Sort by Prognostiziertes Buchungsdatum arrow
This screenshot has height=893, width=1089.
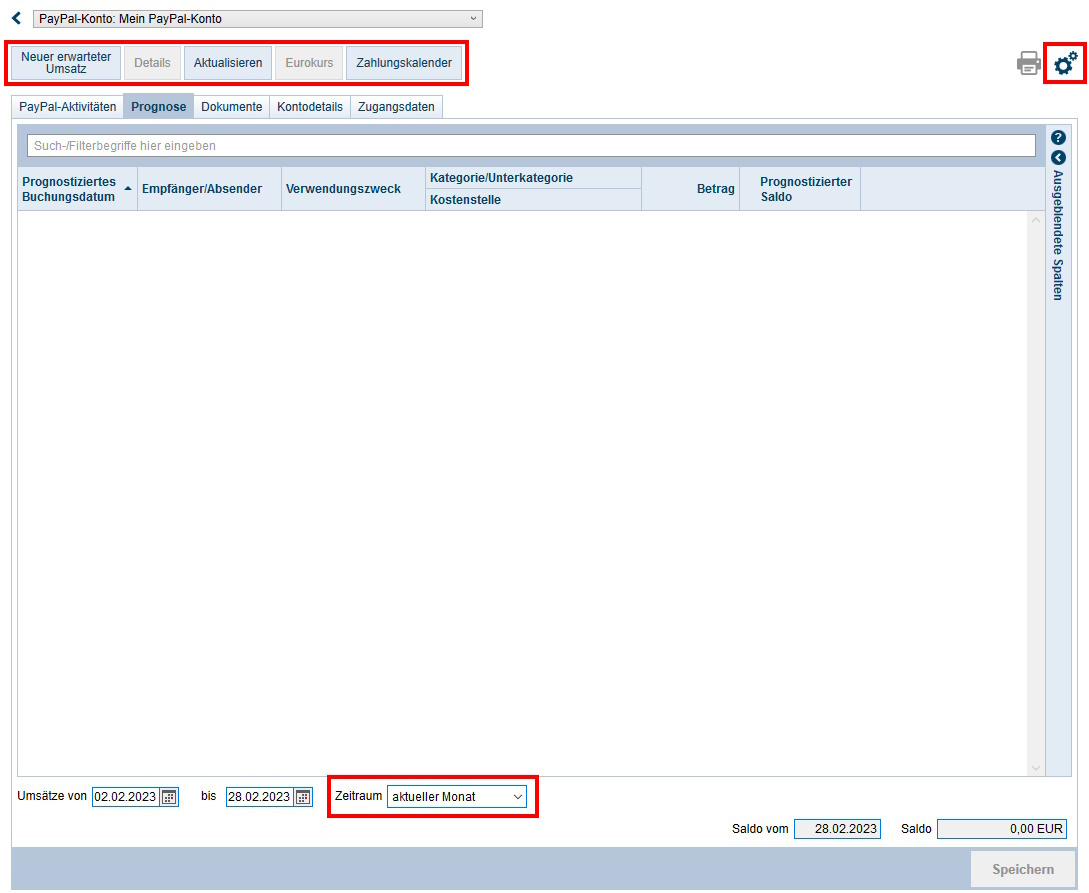pyautogui.click(x=127, y=188)
